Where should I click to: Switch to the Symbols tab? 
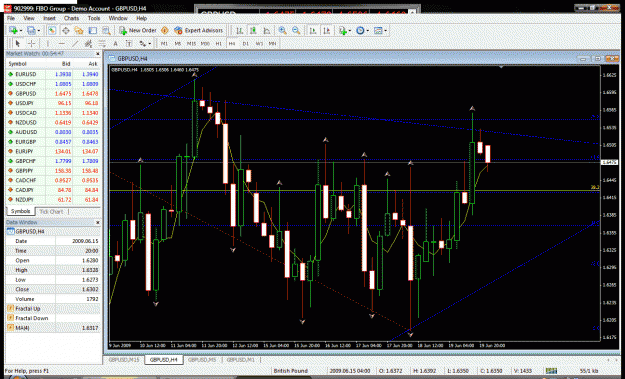point(20,212)
